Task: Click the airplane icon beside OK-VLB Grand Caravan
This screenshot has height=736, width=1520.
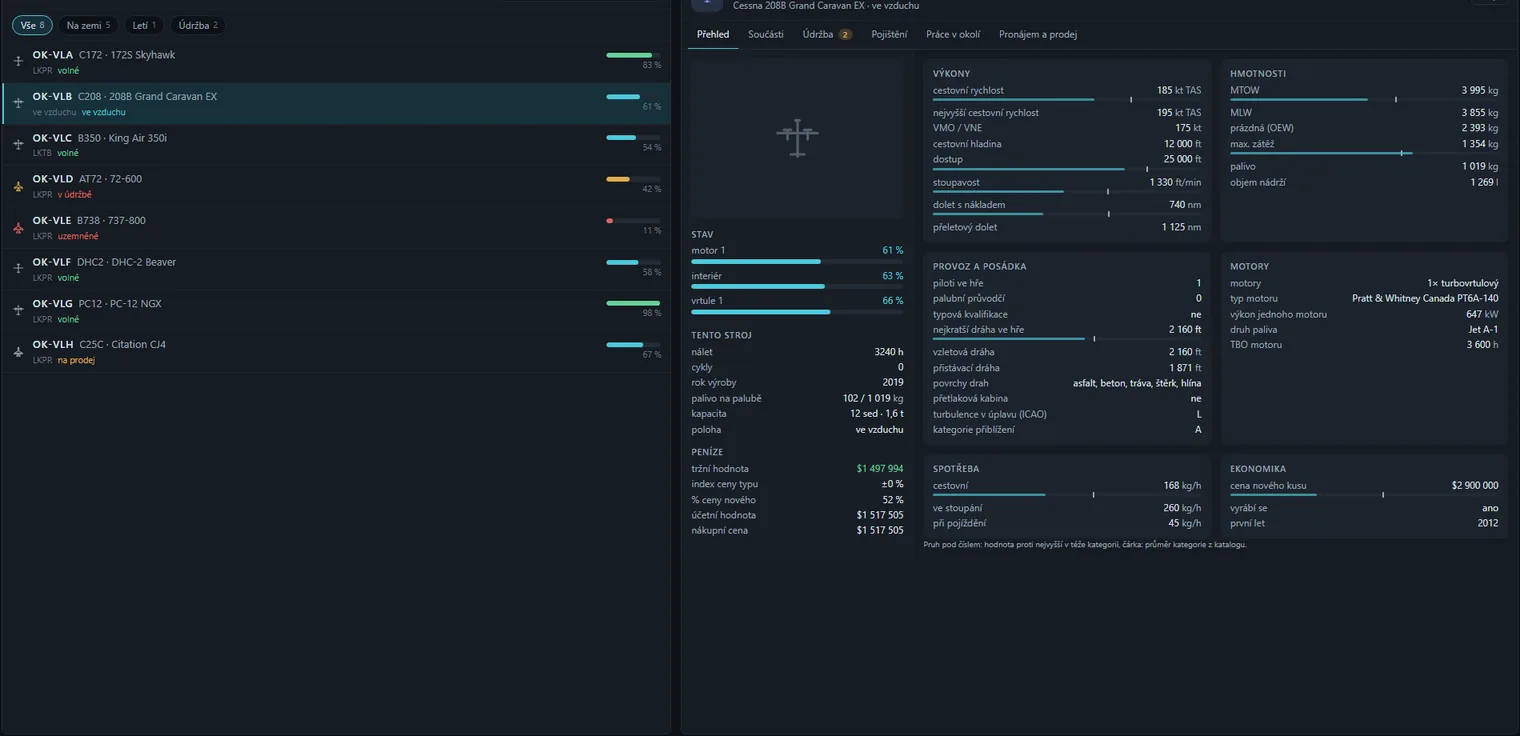Action: pos(18,103)
